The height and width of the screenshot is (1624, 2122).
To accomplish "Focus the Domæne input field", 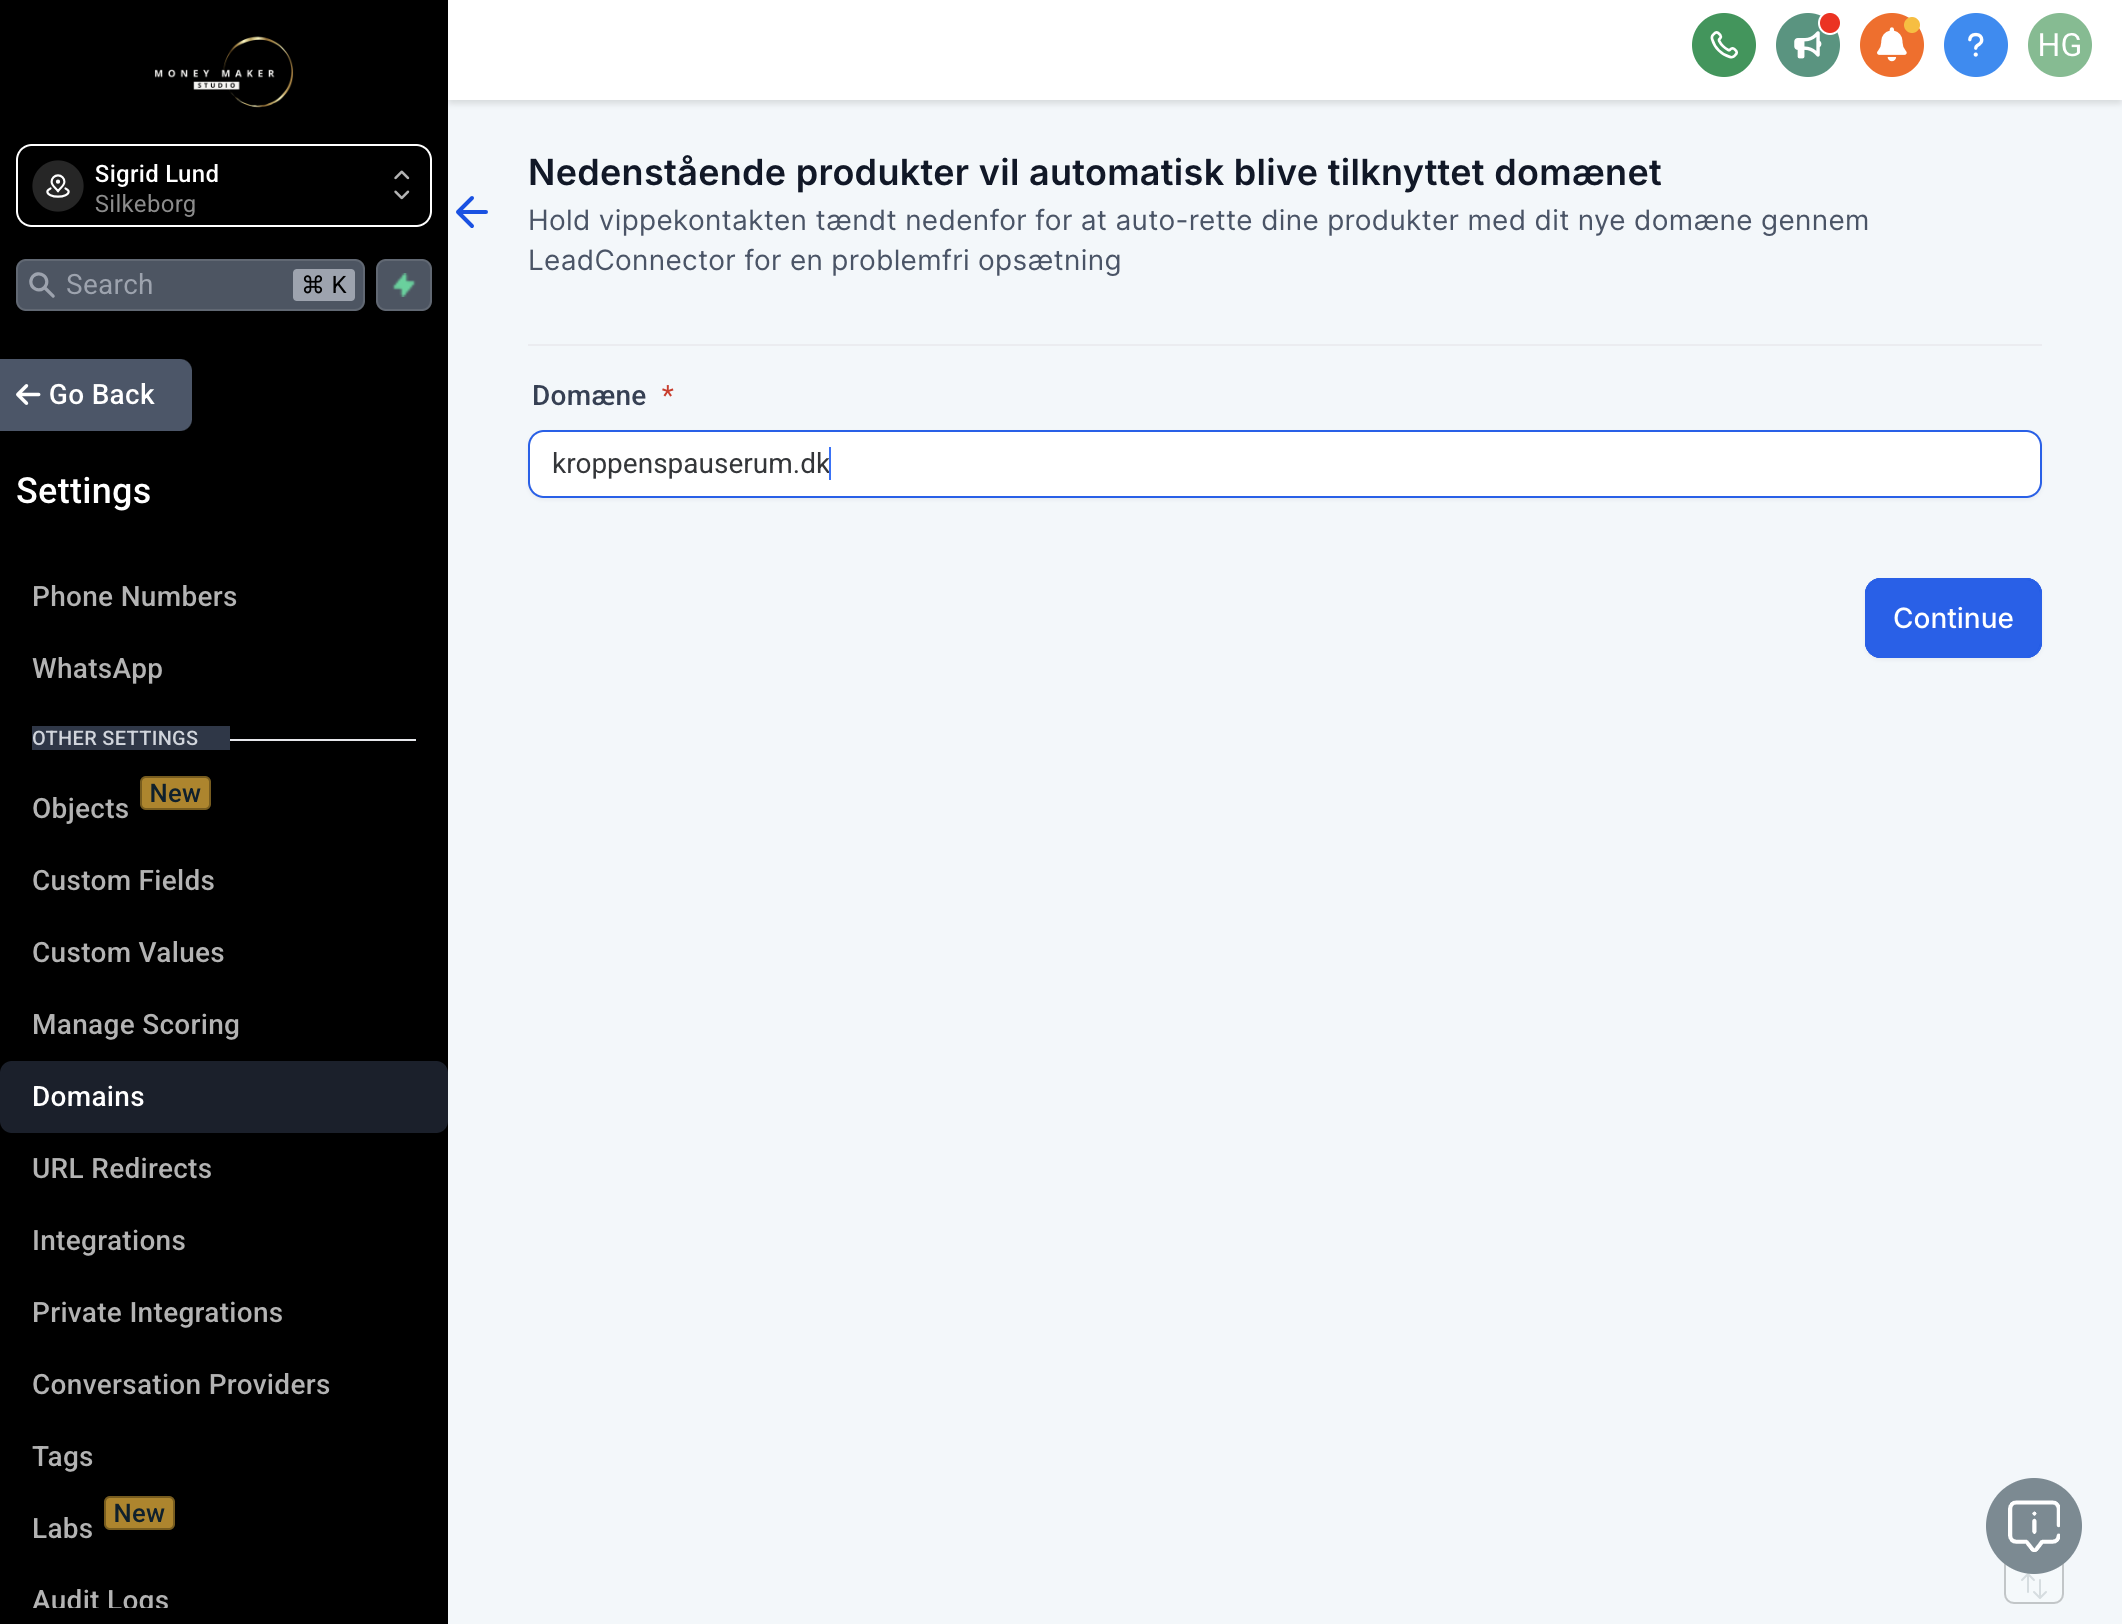I will coord(1284,464).
